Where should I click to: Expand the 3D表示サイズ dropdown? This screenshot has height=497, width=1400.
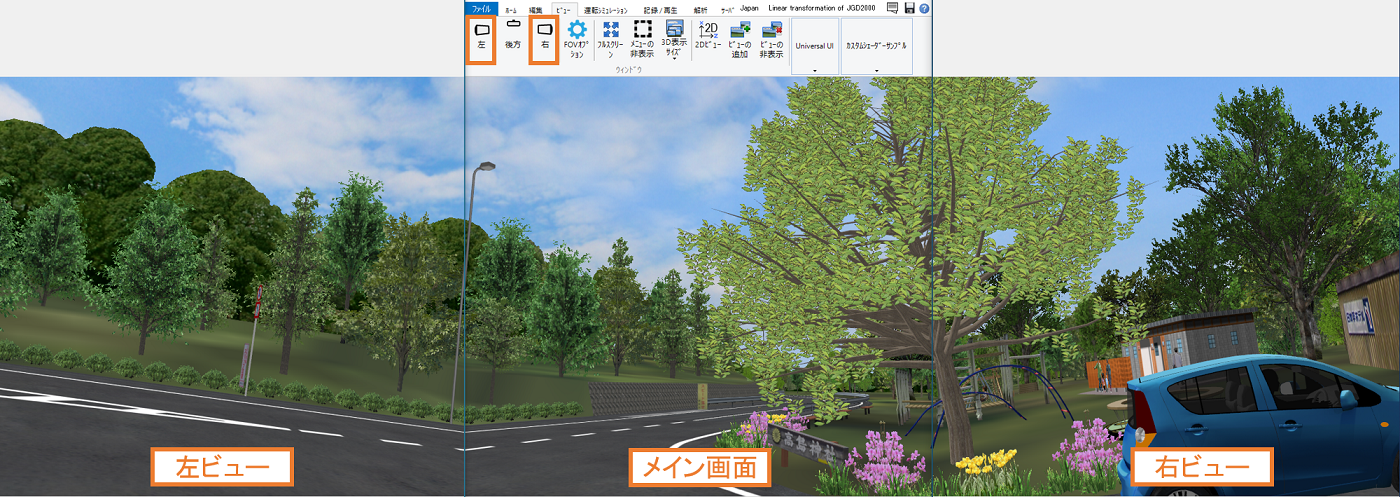point(675,40)
